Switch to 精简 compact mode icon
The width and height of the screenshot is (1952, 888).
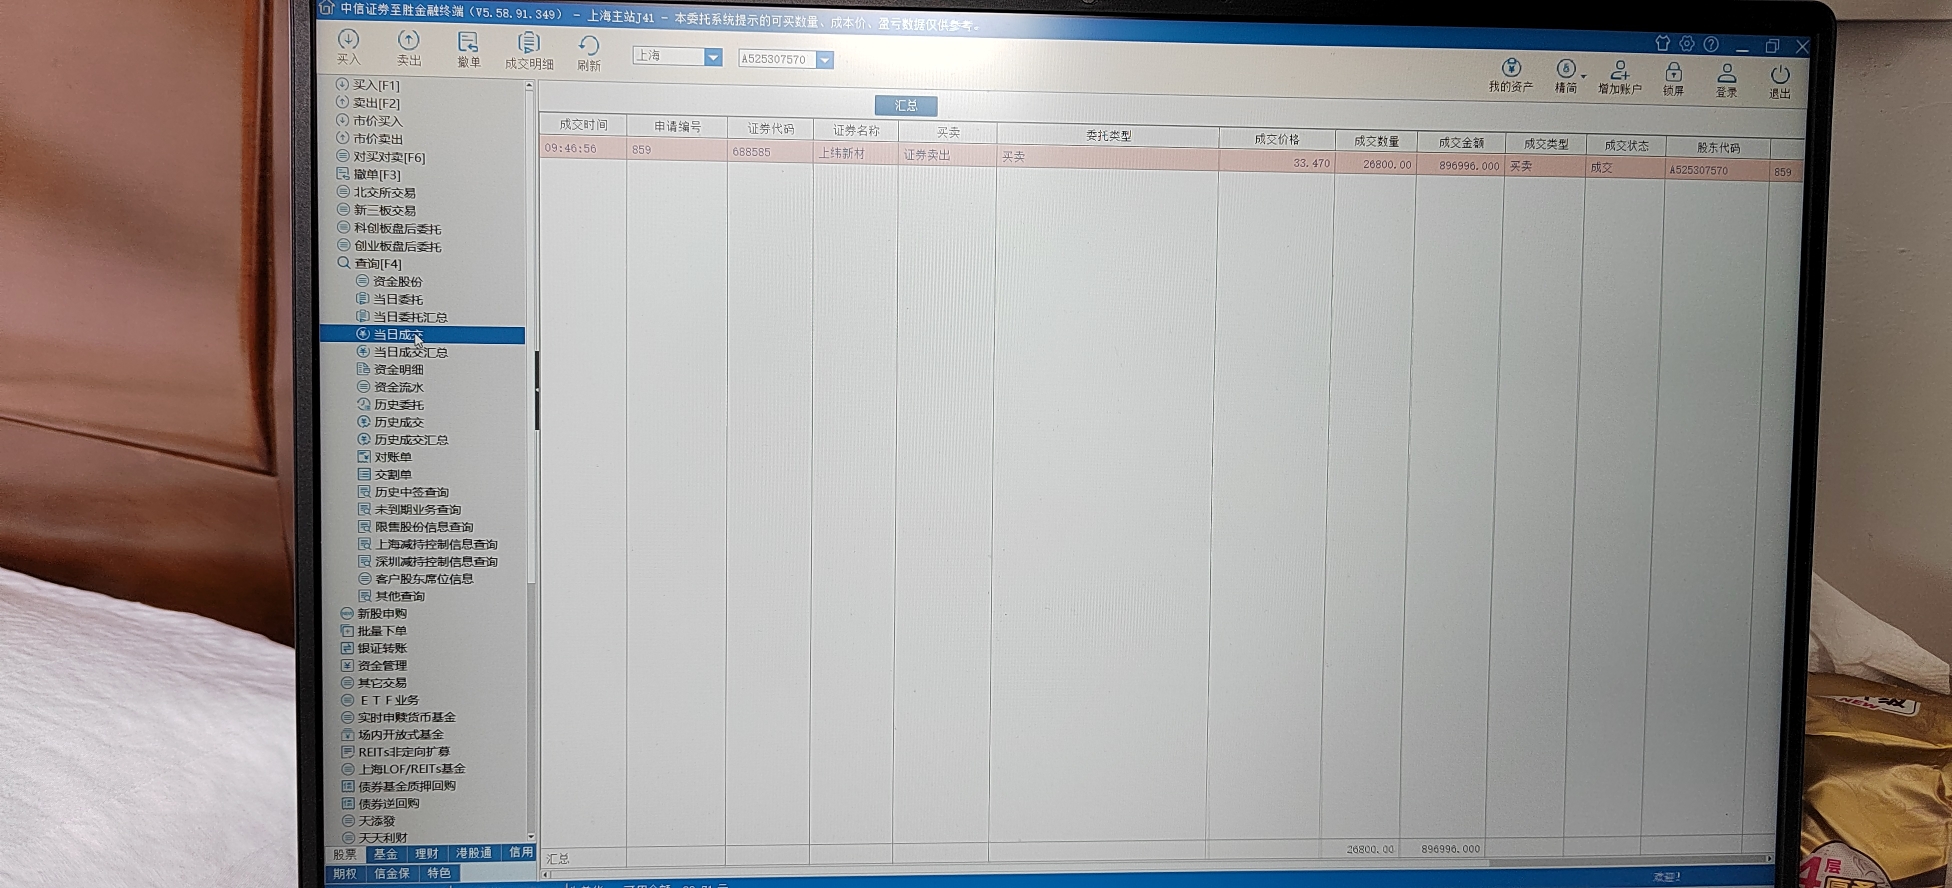pyautogui.click(x=1566, y=76)
